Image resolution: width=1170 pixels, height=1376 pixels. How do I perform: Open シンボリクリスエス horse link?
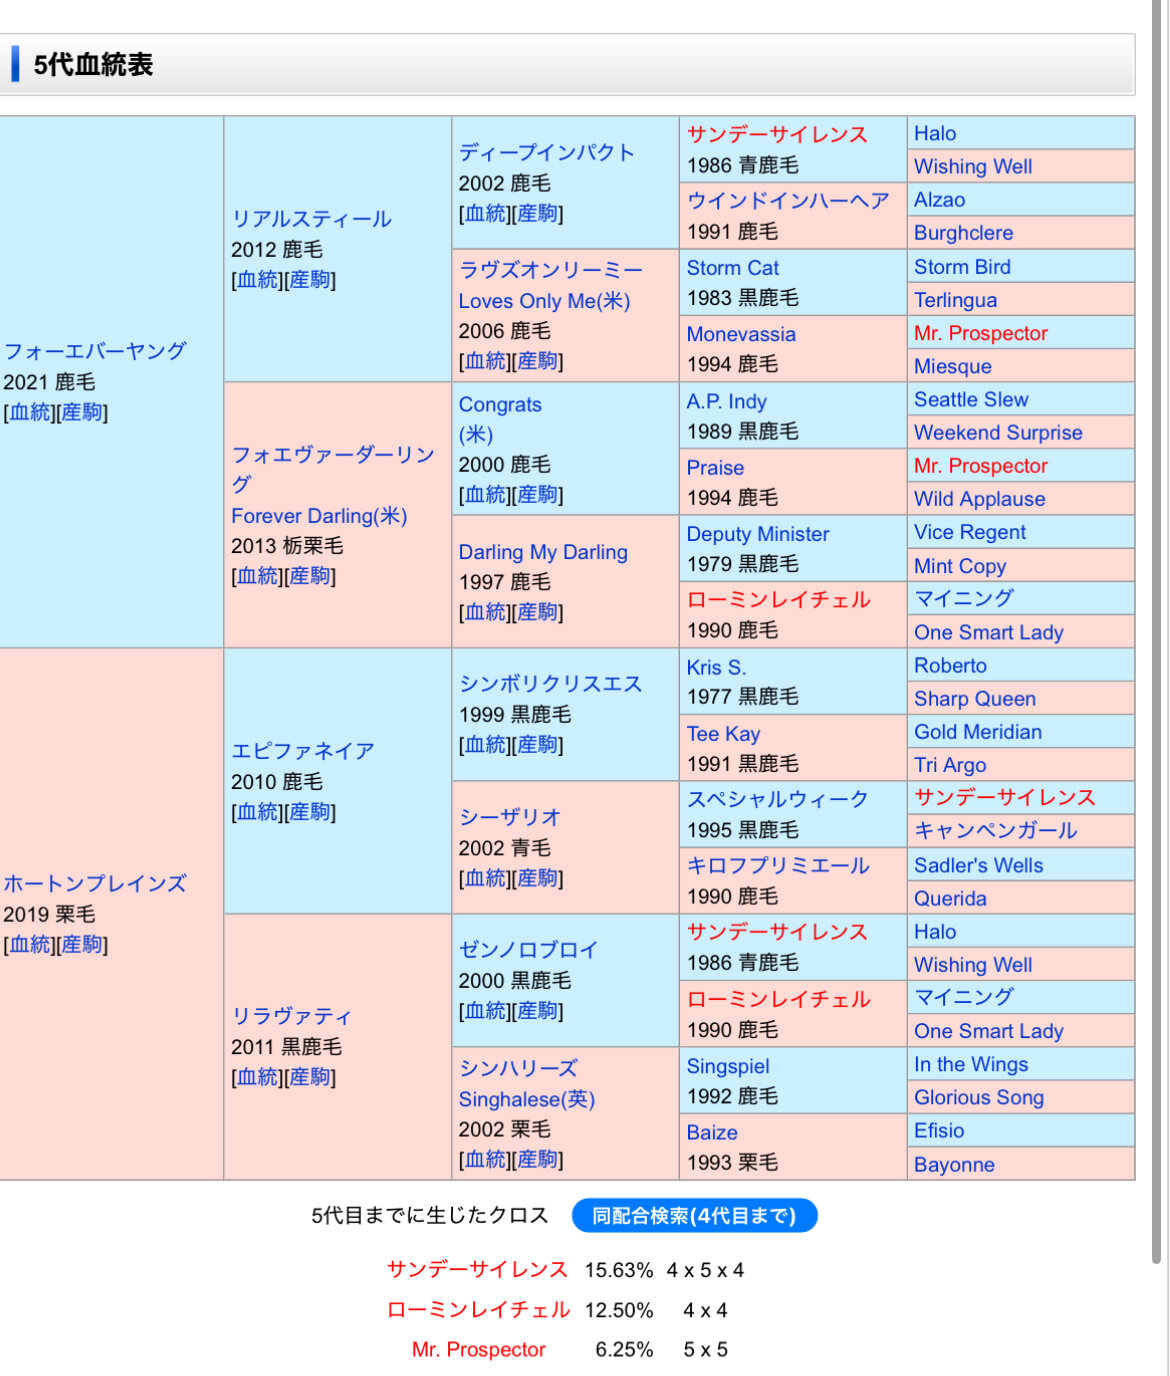point(550,684)
